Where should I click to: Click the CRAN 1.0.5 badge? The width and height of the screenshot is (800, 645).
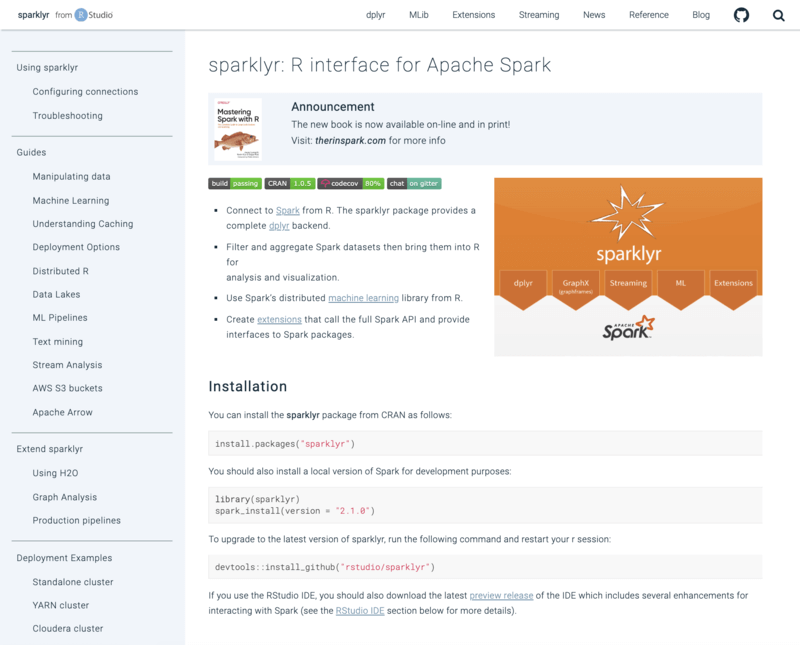[290, 184]
